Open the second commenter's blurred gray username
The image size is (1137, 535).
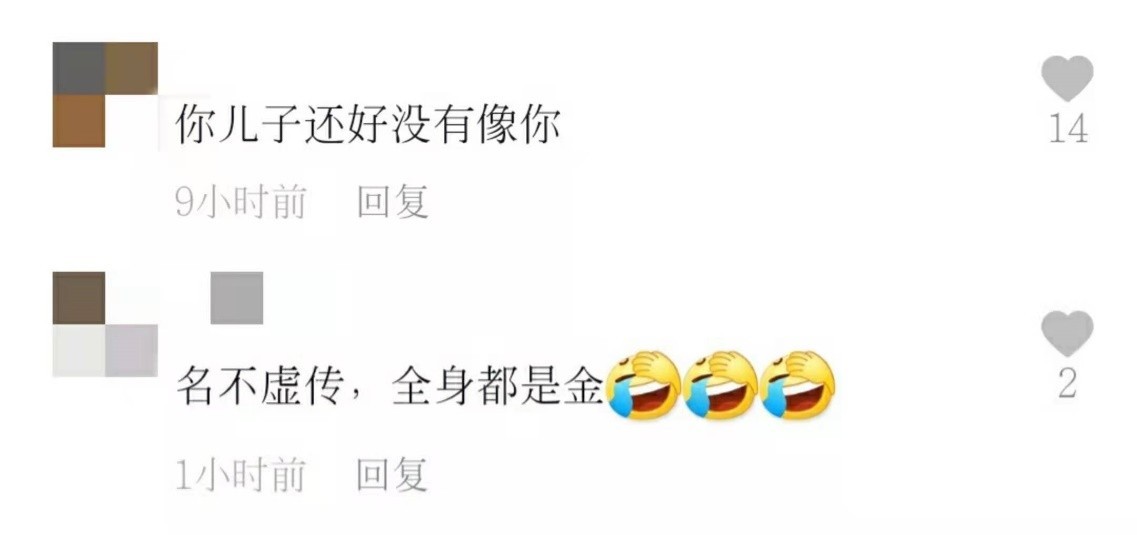pos(237,298)
